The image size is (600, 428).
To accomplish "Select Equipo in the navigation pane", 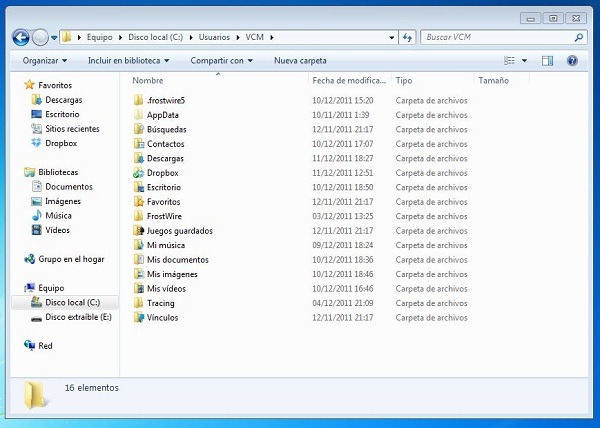I will point(51,288).
